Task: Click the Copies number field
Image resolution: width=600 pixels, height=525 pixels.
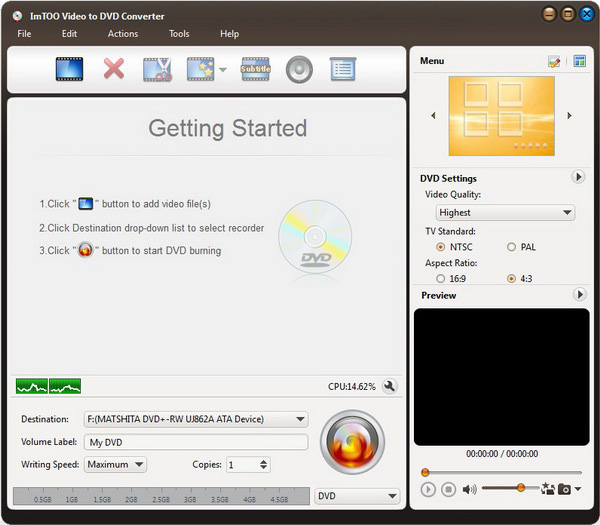Action: click(x=242, y=465)
